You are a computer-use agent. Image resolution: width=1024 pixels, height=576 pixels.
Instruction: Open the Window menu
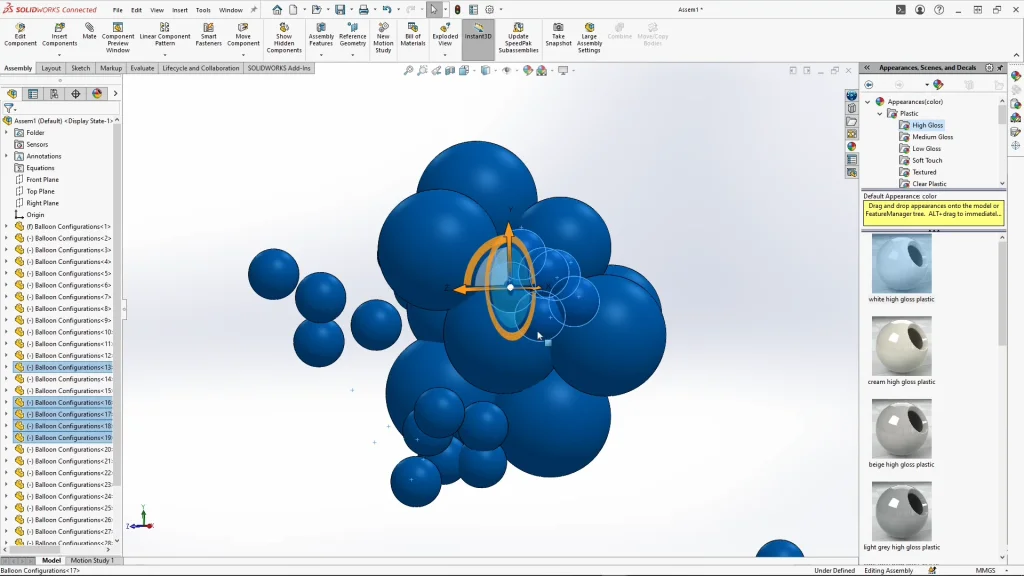tap(231, 10)
